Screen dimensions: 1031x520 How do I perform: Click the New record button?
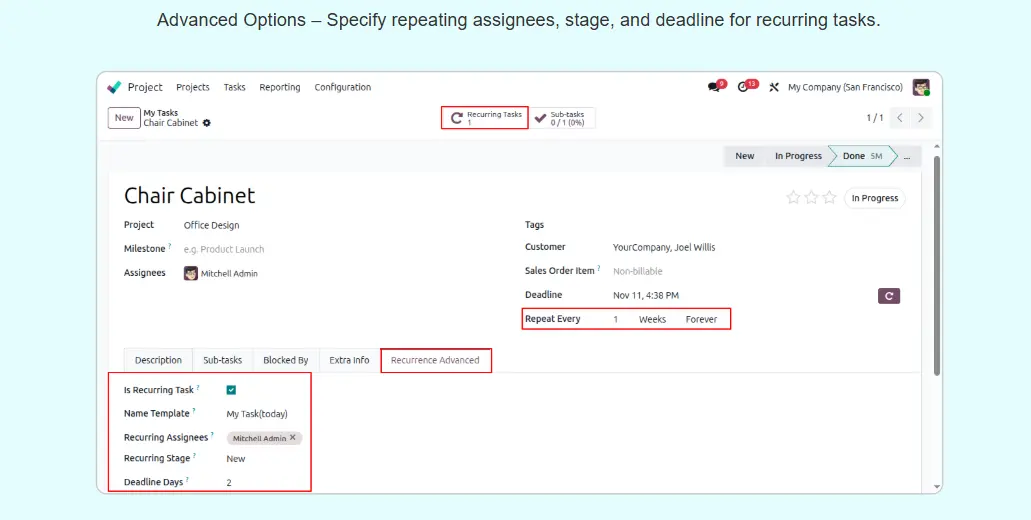click(x=123, y=118)
